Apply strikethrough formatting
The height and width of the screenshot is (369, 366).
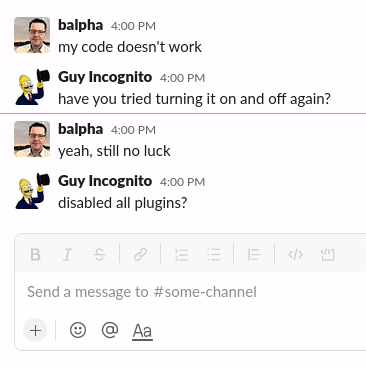[100, 255]
